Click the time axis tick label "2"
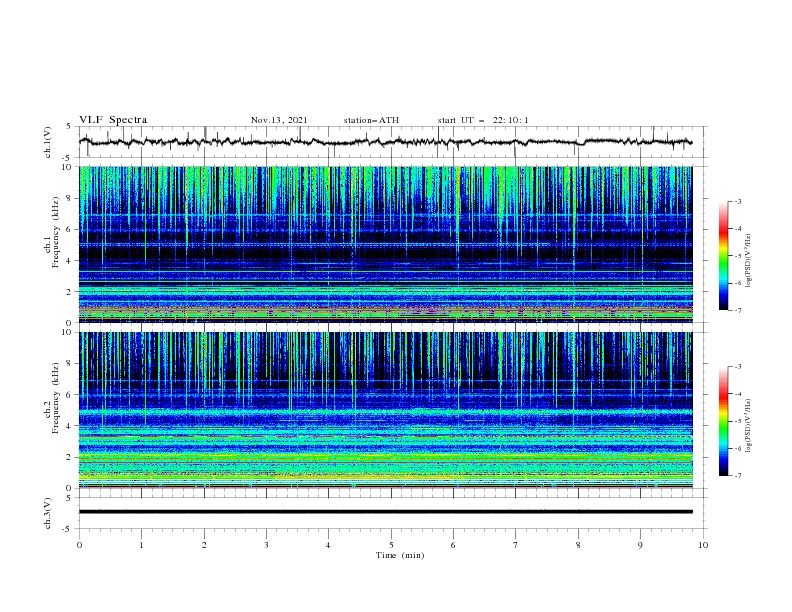Viewport: 792px width, 612px height. click(x=204, y=545)
